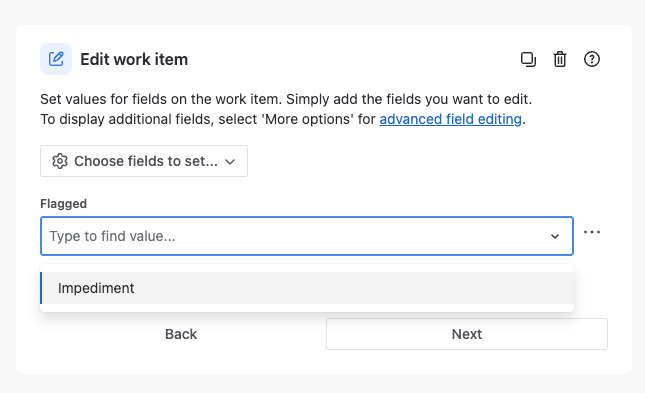Open help via the question mark icon
This screenshot has height=393, width=645.
pyautogui.click(x=592, y=59)
